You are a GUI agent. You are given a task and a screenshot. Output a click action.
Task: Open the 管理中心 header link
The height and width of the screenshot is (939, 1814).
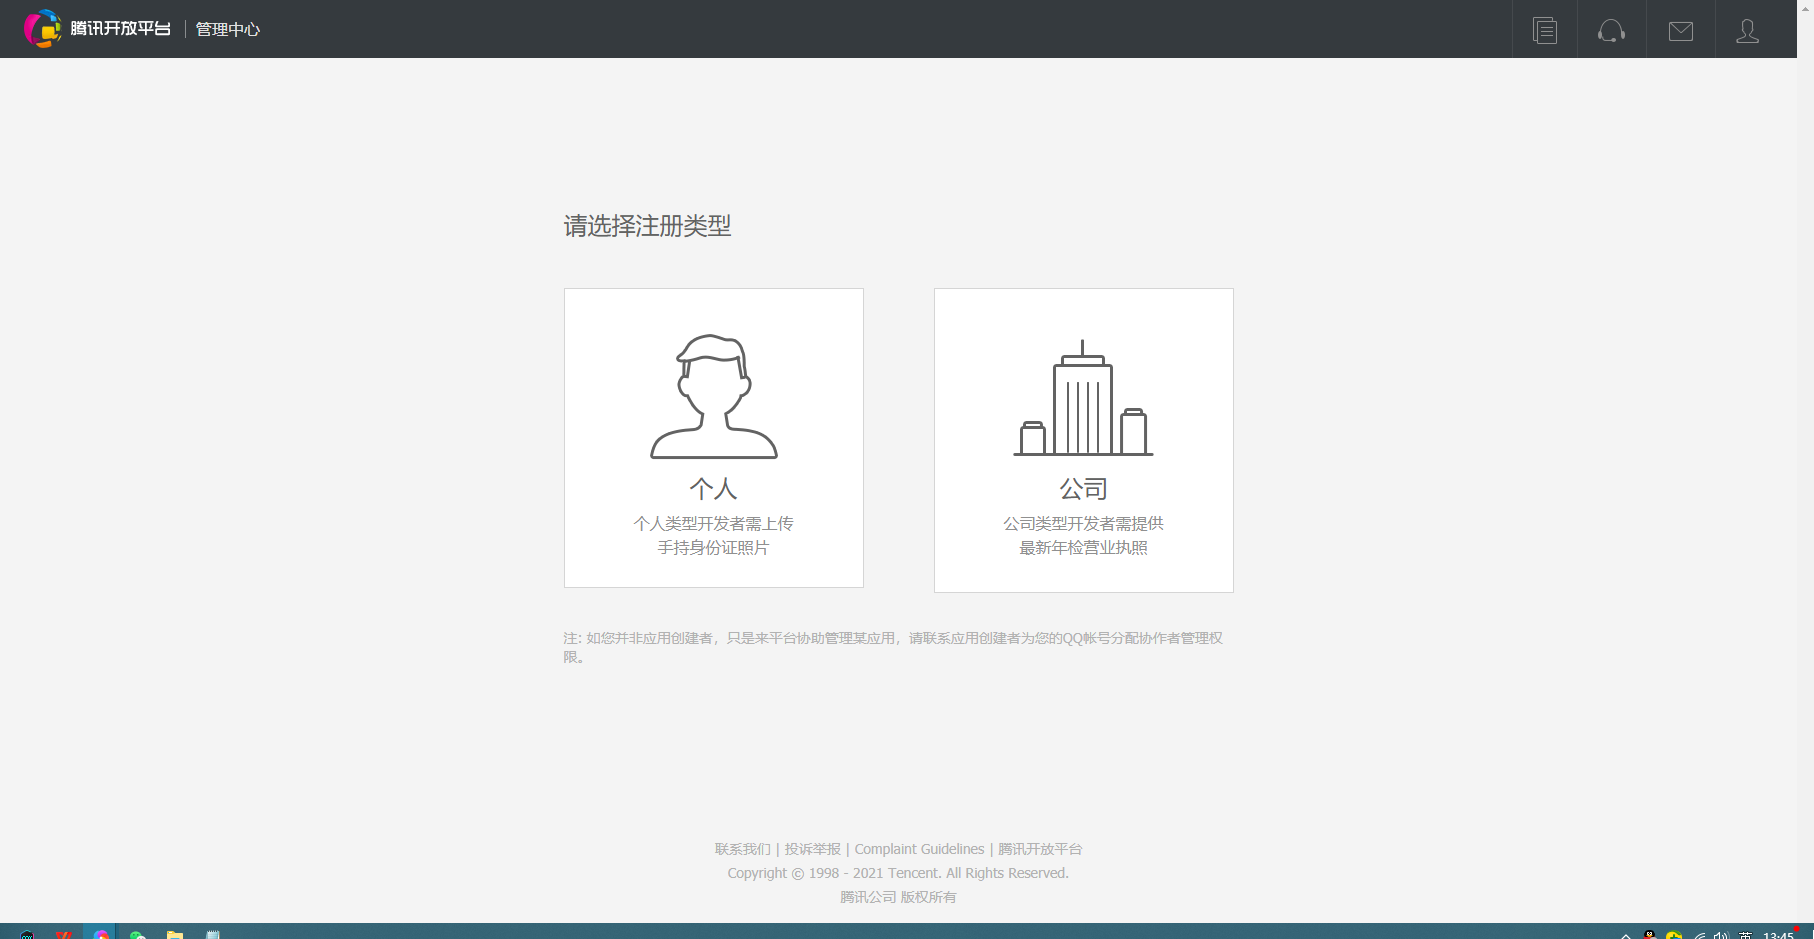click(228, 29)
